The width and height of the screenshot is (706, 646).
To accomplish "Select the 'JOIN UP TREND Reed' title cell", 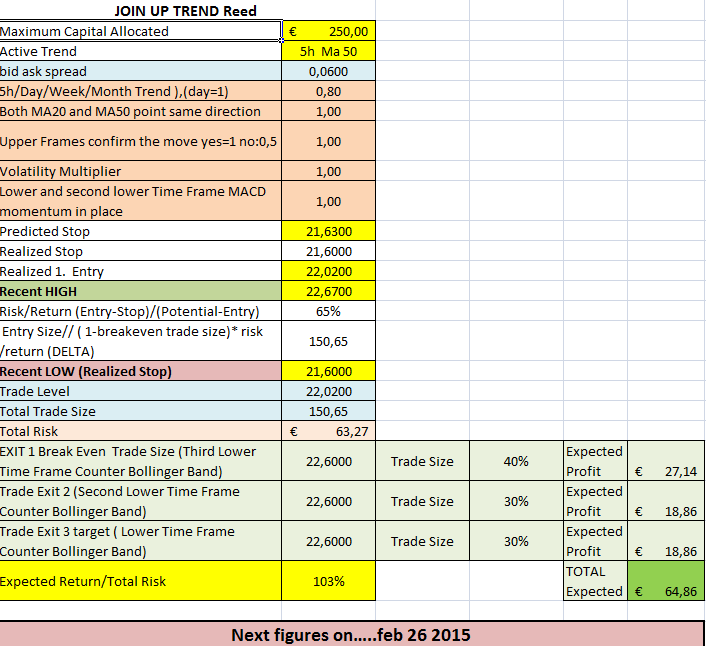I will pos(186,10).
